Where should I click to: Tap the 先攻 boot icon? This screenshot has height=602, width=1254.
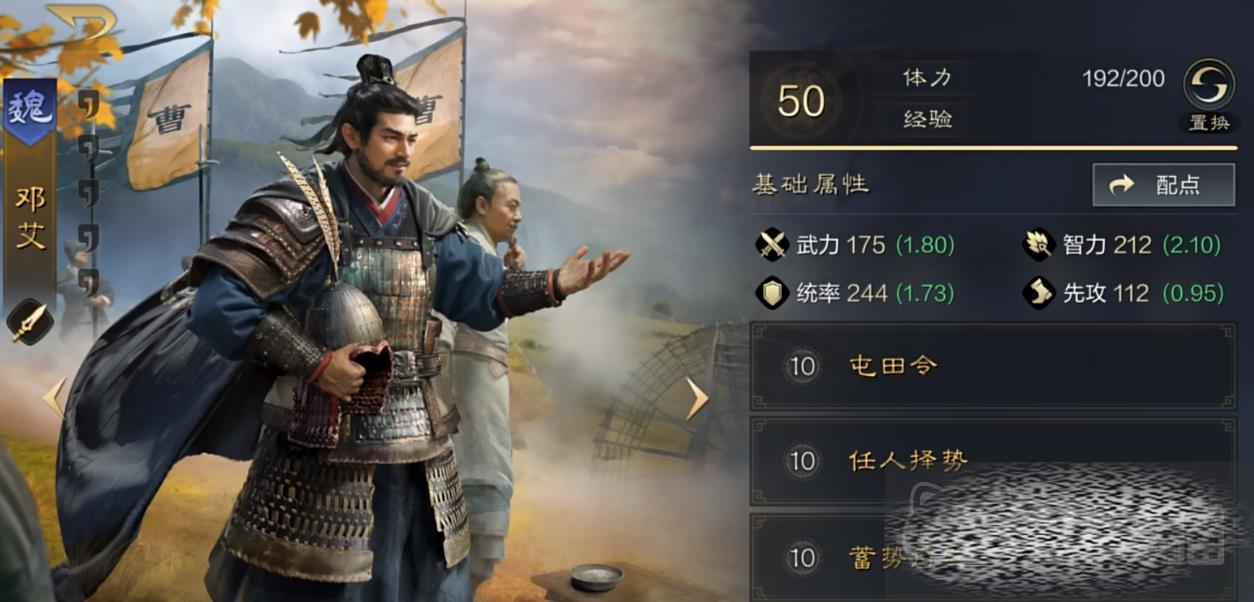1038,292
